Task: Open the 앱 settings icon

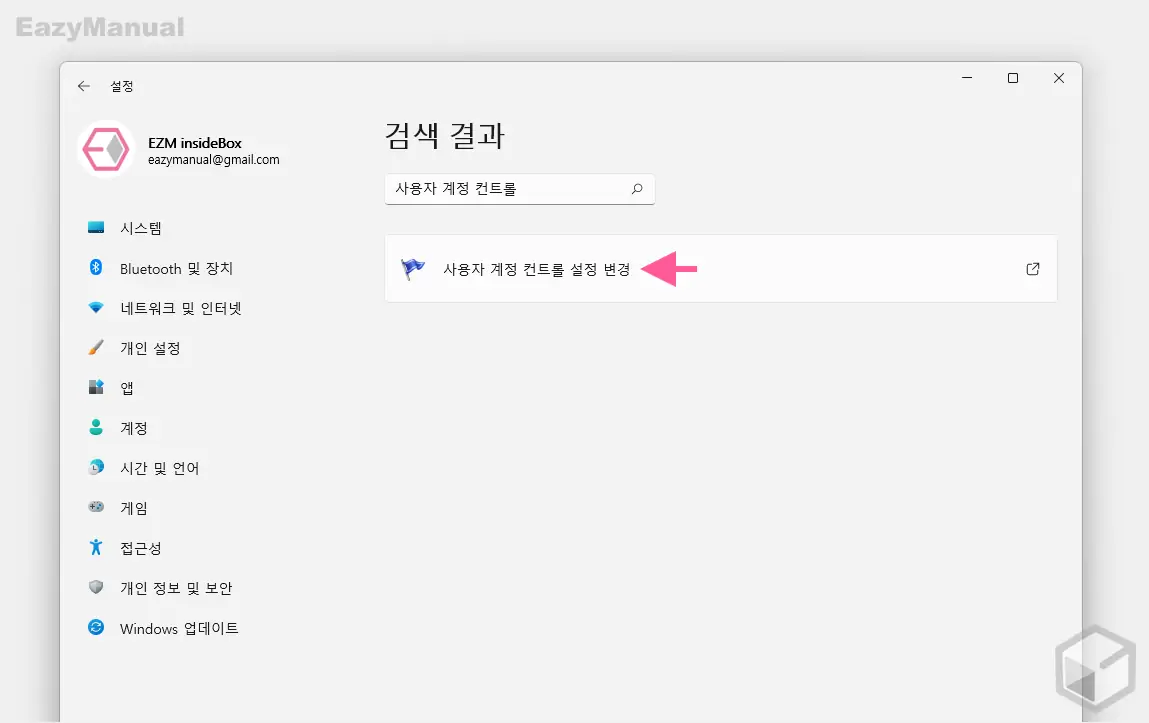Action: point(95,388)
